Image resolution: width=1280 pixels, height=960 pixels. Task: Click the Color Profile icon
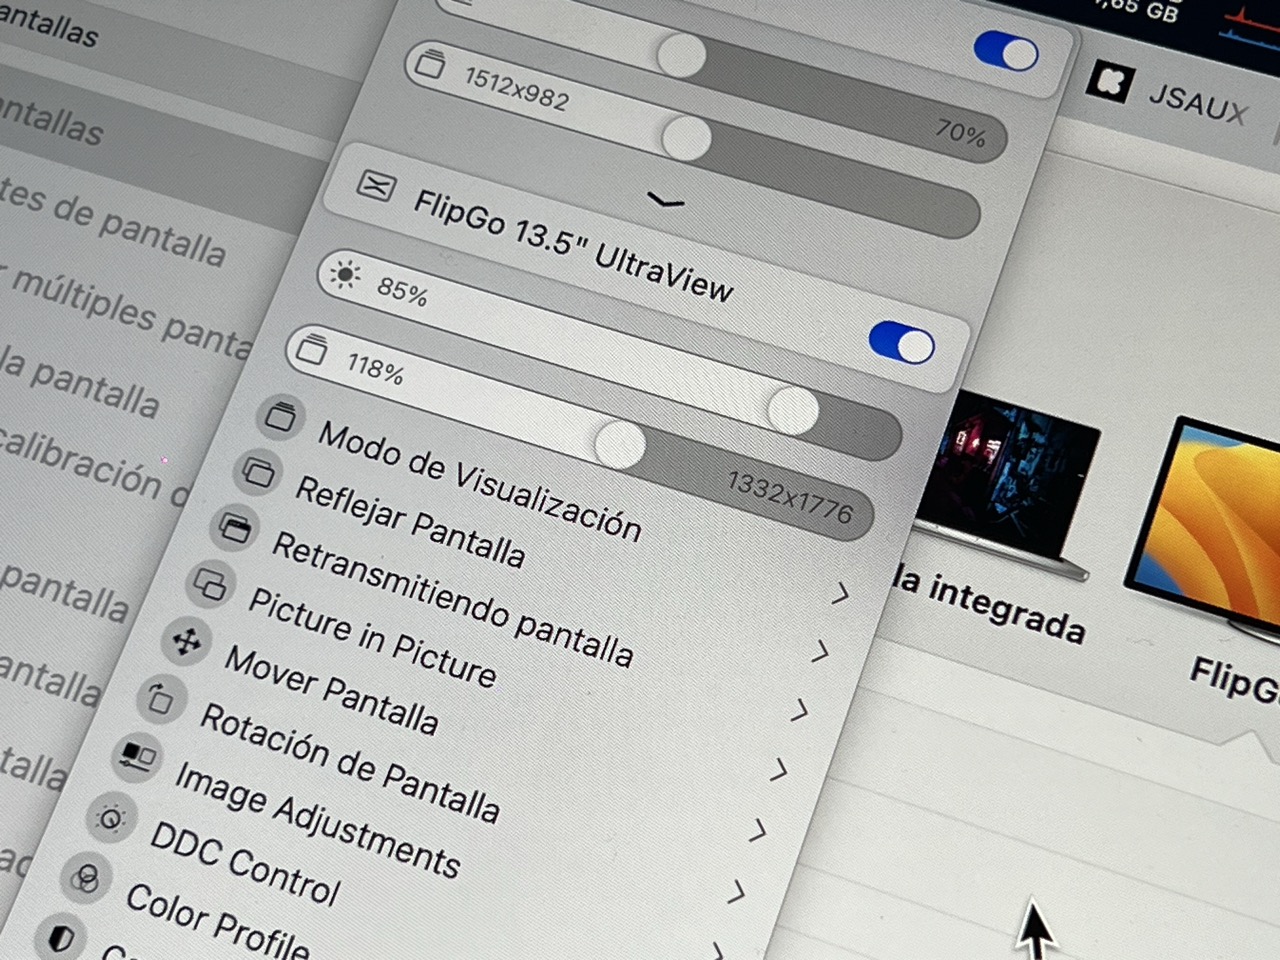click(x=86, y=879)
